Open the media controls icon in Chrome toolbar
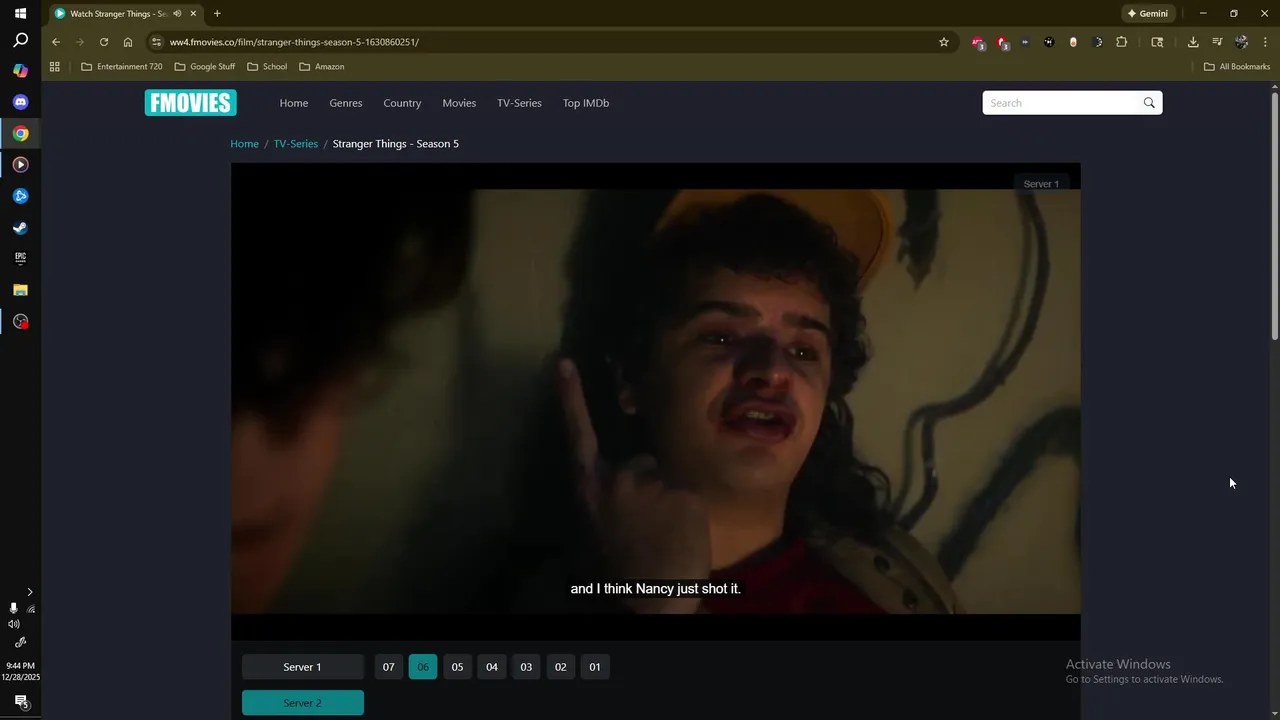The image size is (1280, 720). tap(1217, 42)
